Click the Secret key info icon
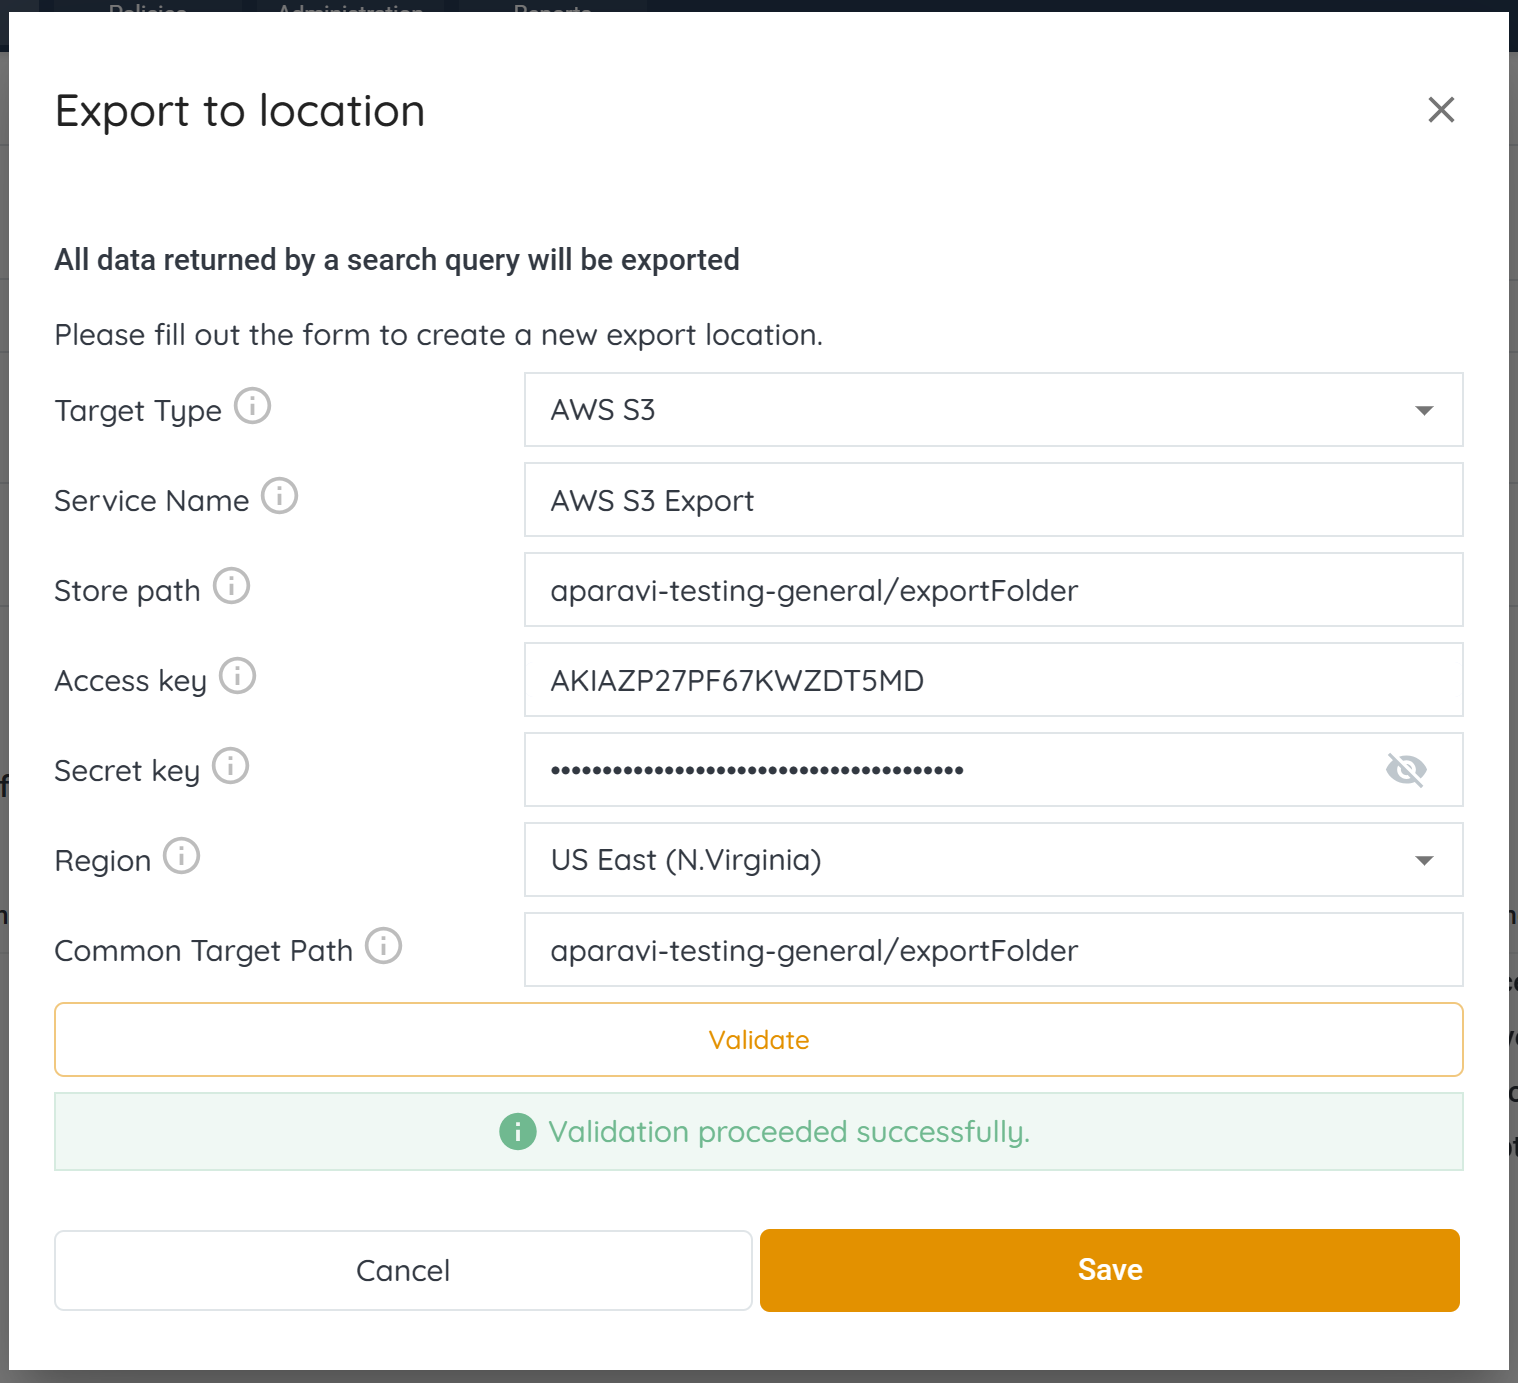 pos(230,766)
